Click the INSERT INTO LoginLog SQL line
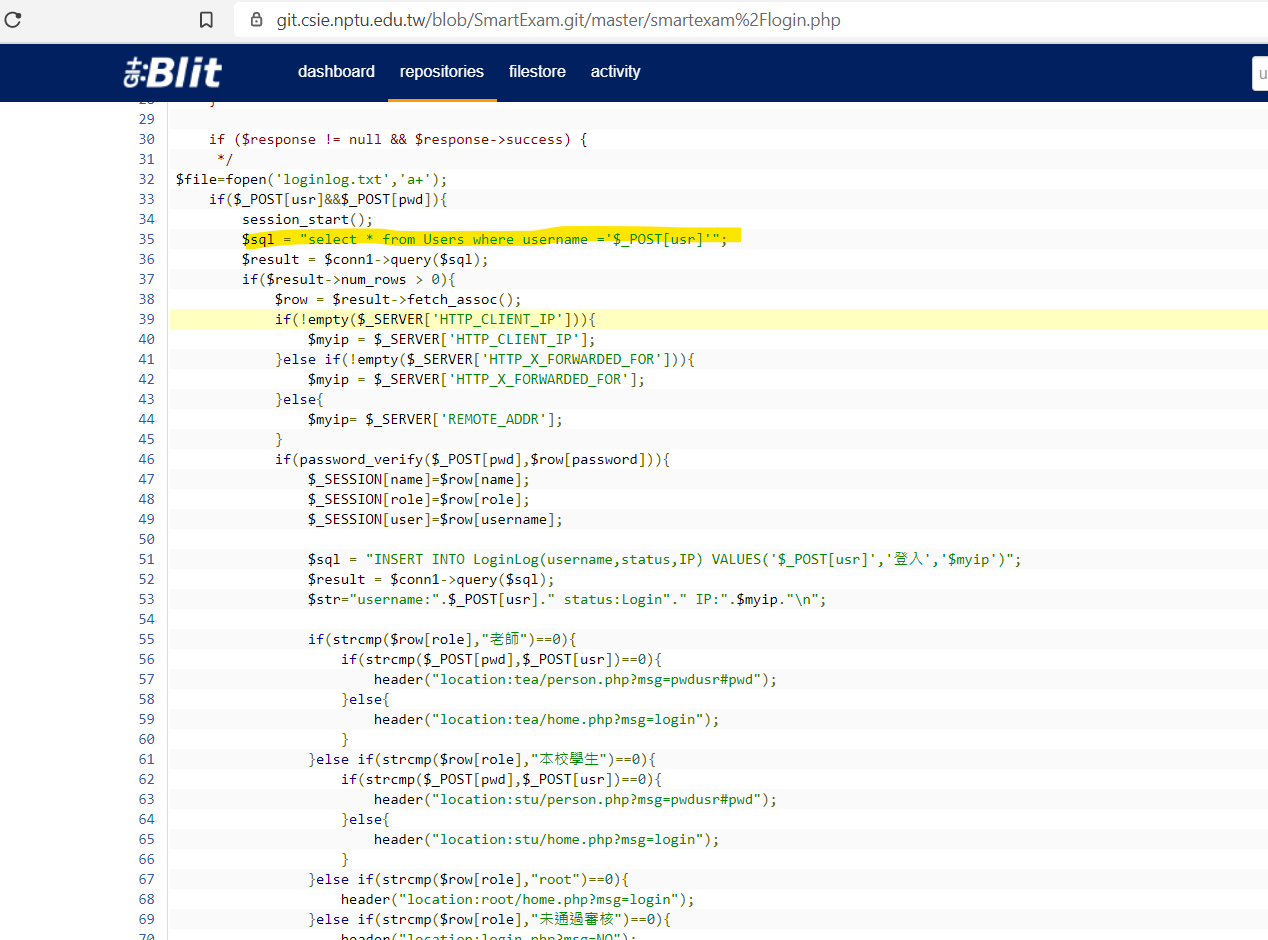This screenshot has width=1268, height=940. click(665, 559)
